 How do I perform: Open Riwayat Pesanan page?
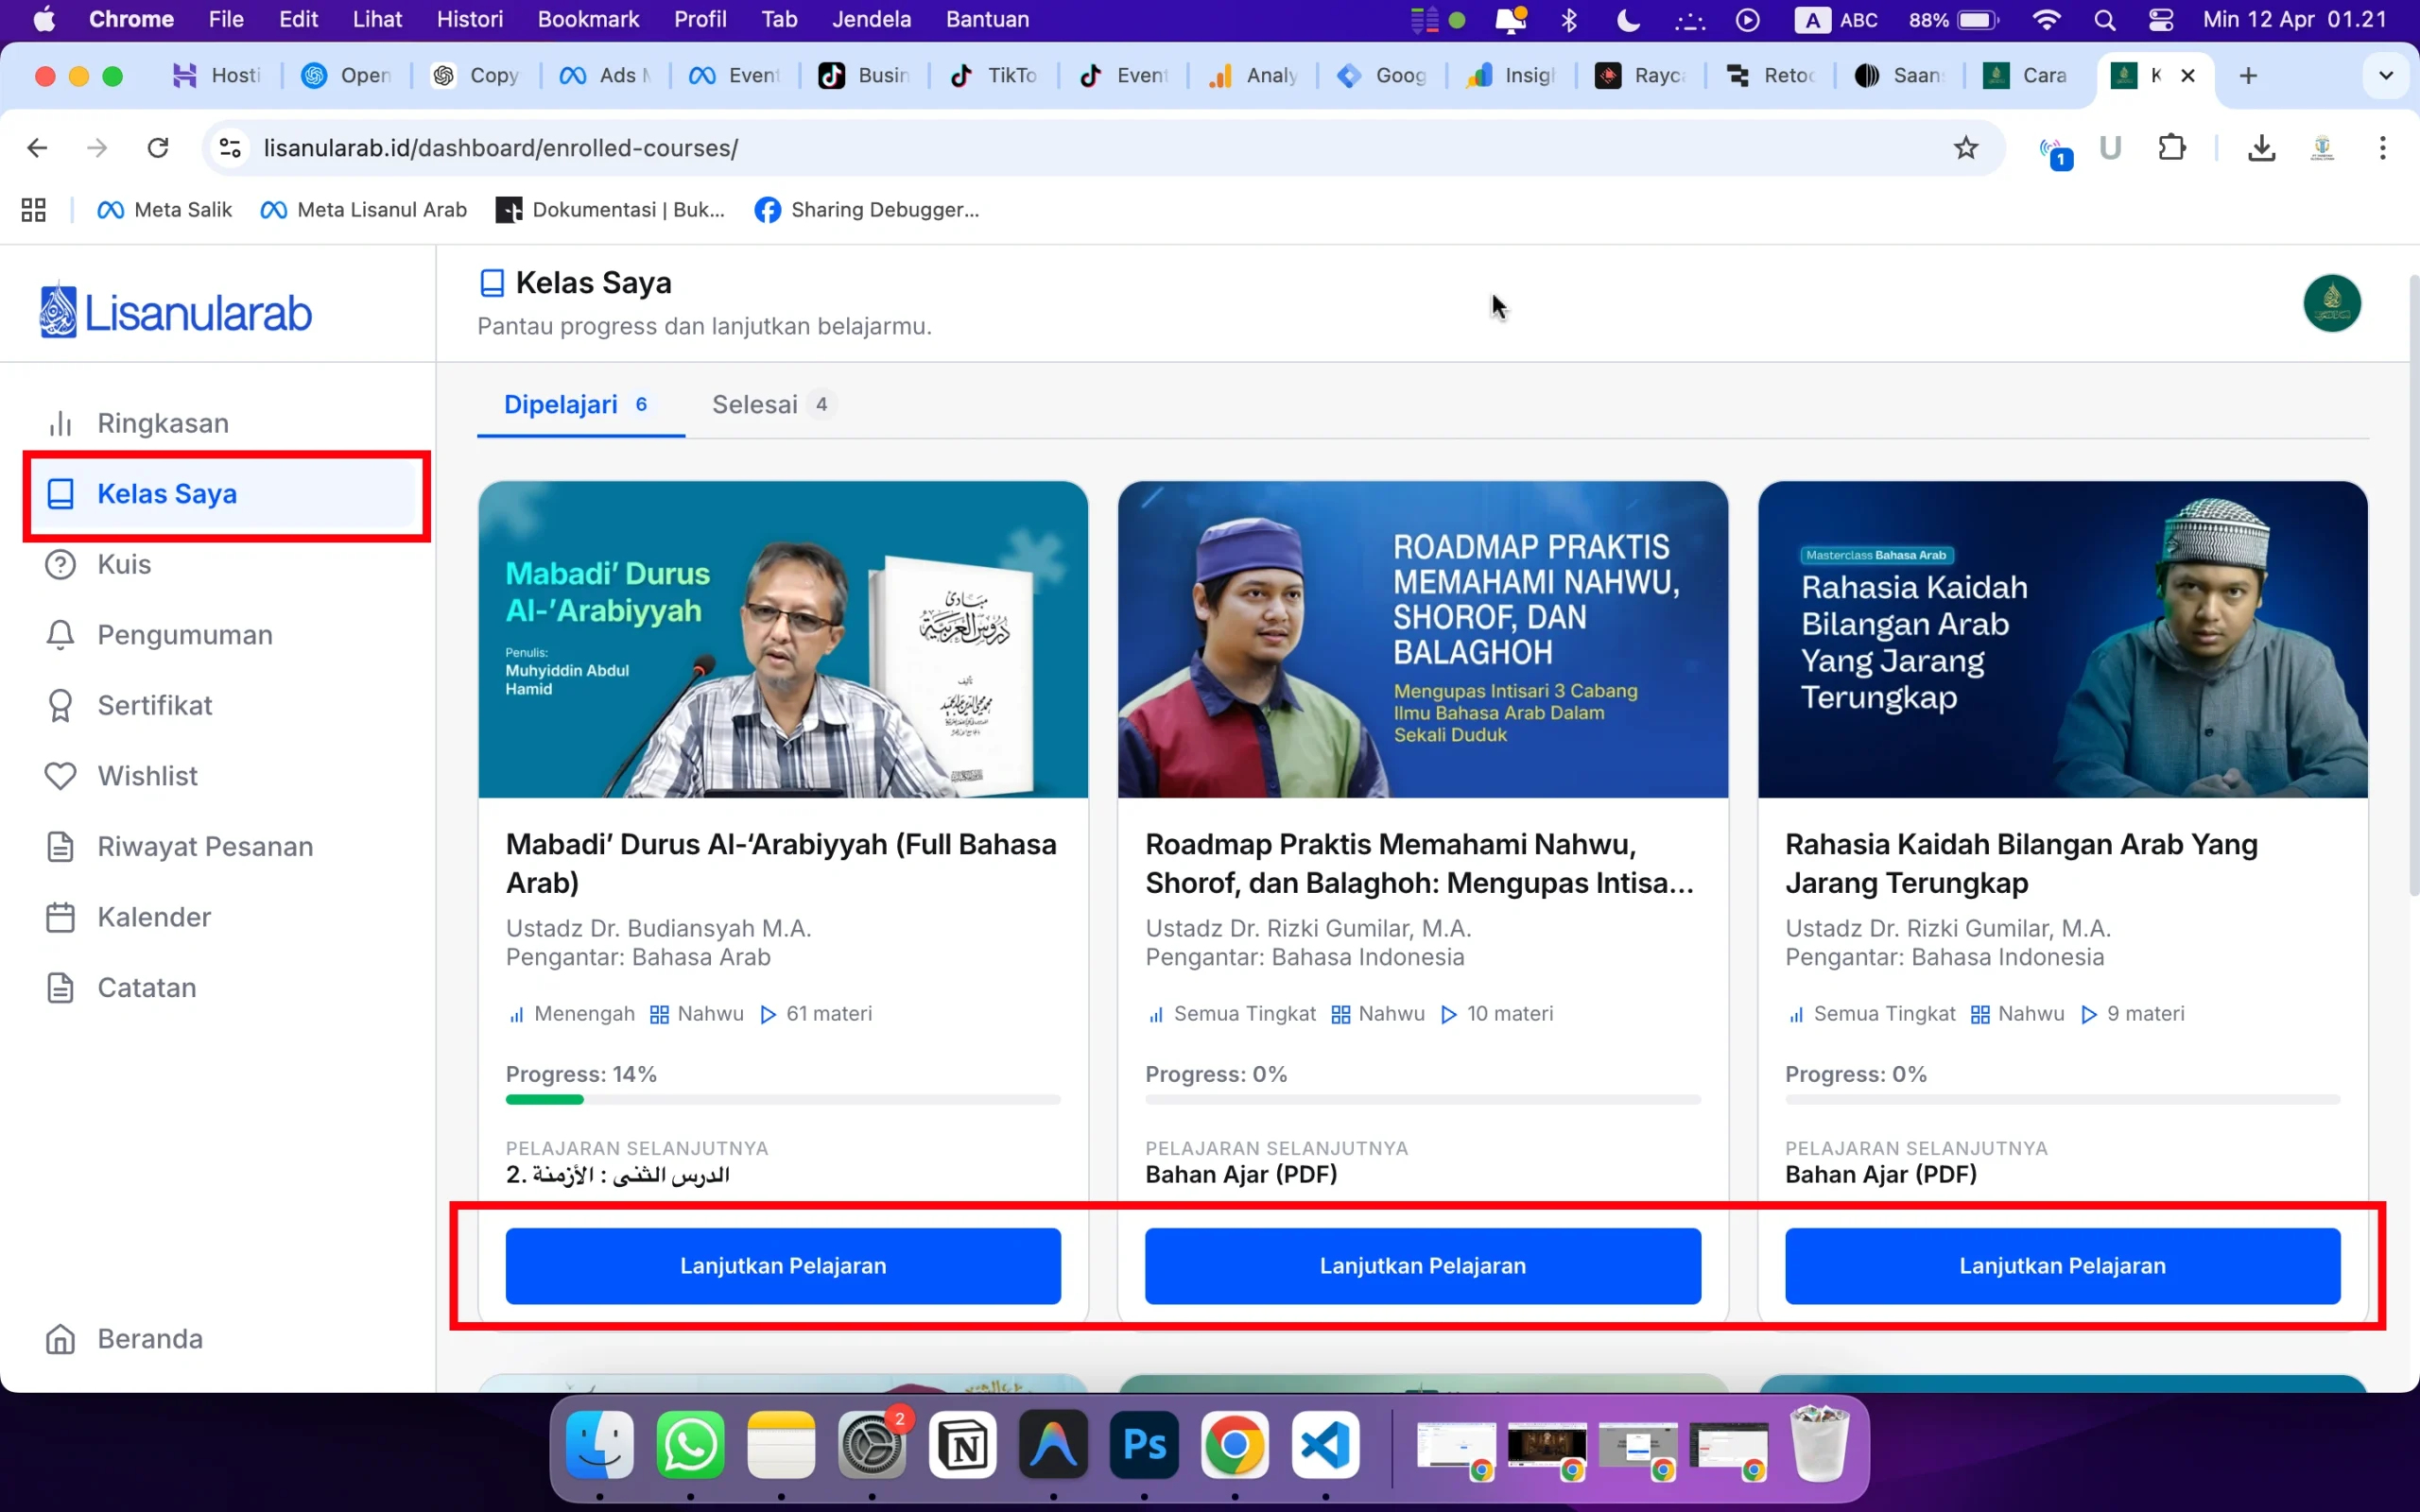point(204,846)
